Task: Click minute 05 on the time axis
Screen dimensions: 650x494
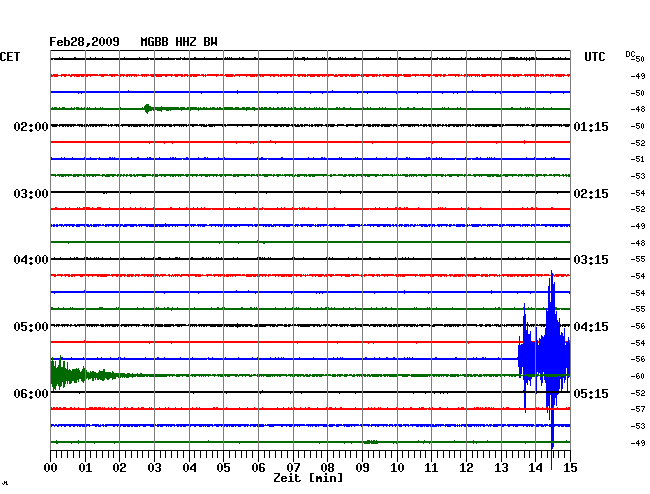Action: (223, 467)
